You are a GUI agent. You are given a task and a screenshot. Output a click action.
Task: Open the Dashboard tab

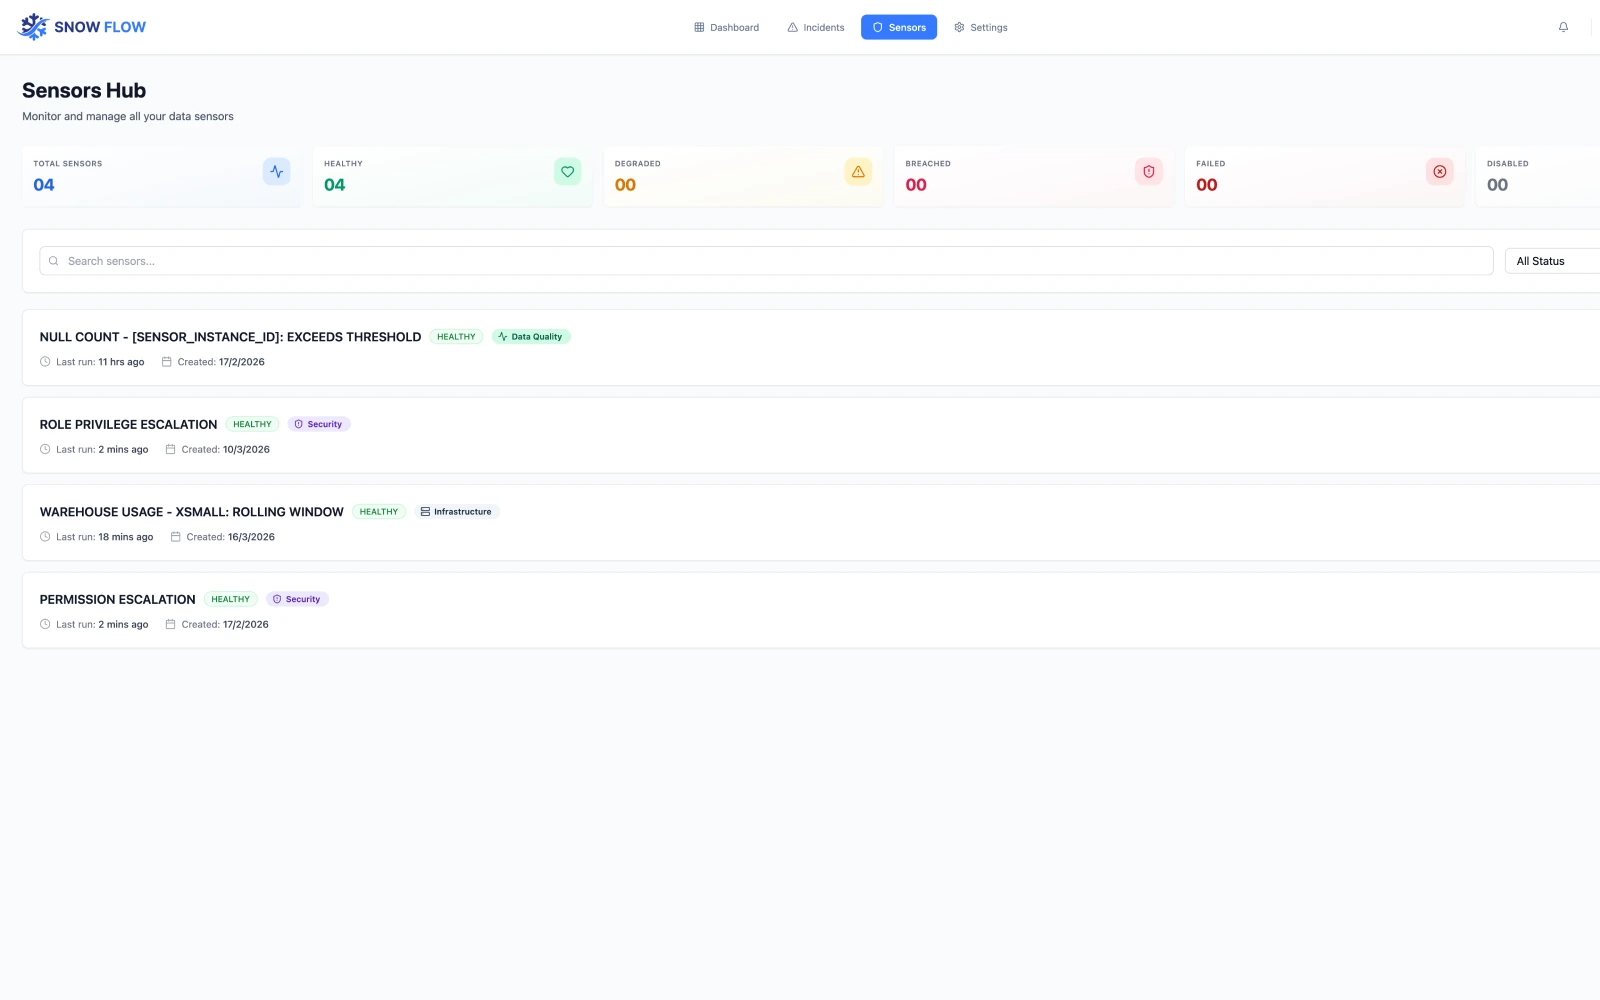pyautogui.click(x=727, y=27)
